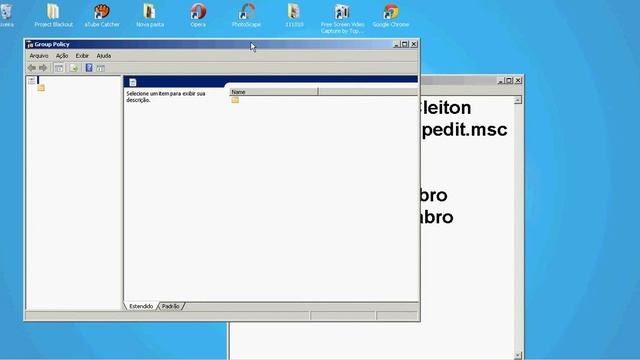Image resolution: width=640 pixels, height=360 pixels.
Task: Click the export list toolbar icon
Action: (74, 68)
